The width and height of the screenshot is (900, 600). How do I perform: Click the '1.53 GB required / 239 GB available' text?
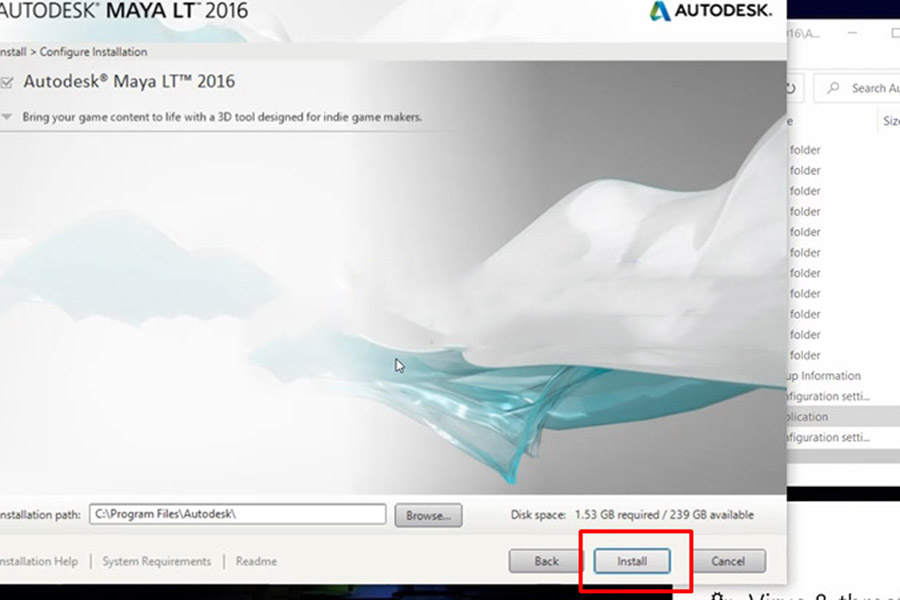click(664, 515)
